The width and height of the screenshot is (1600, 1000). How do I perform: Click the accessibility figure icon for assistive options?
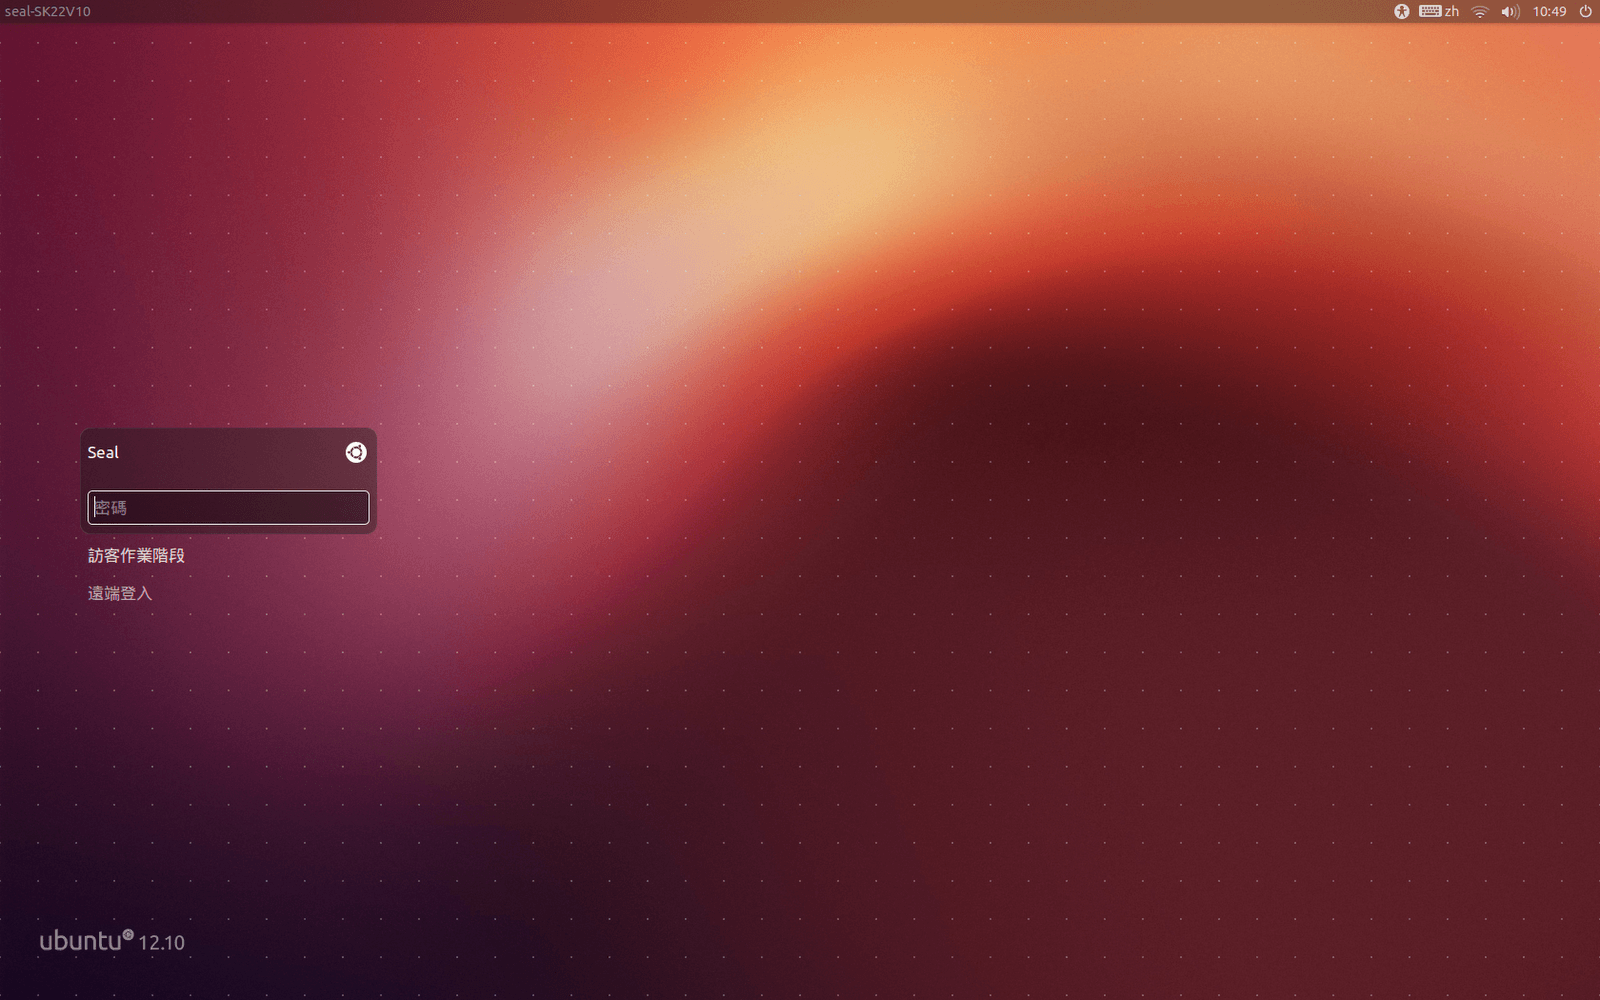pyautogui.click(x=1403, y=12)
